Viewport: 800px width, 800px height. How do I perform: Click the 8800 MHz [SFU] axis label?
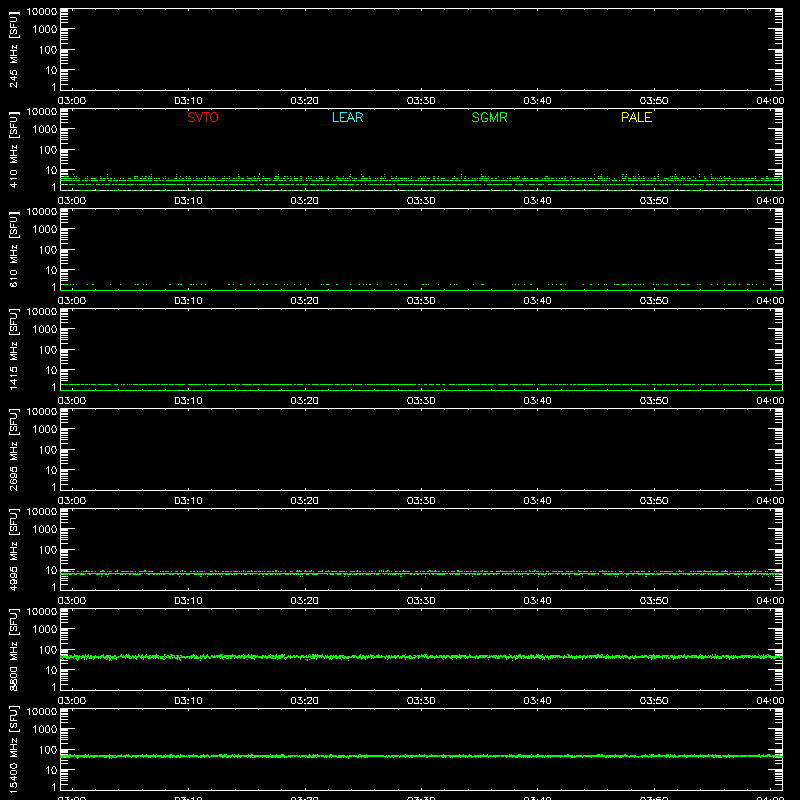[x=13, y=649]
